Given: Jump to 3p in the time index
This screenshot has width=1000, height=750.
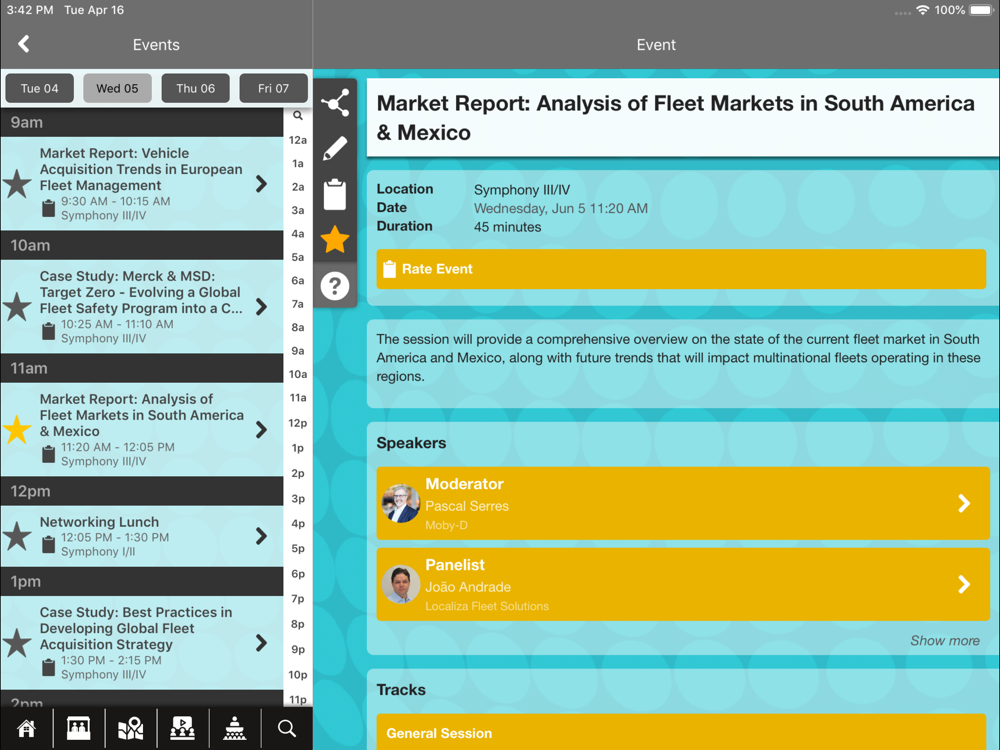Looking at the screenshot, I should coord(298,498).
